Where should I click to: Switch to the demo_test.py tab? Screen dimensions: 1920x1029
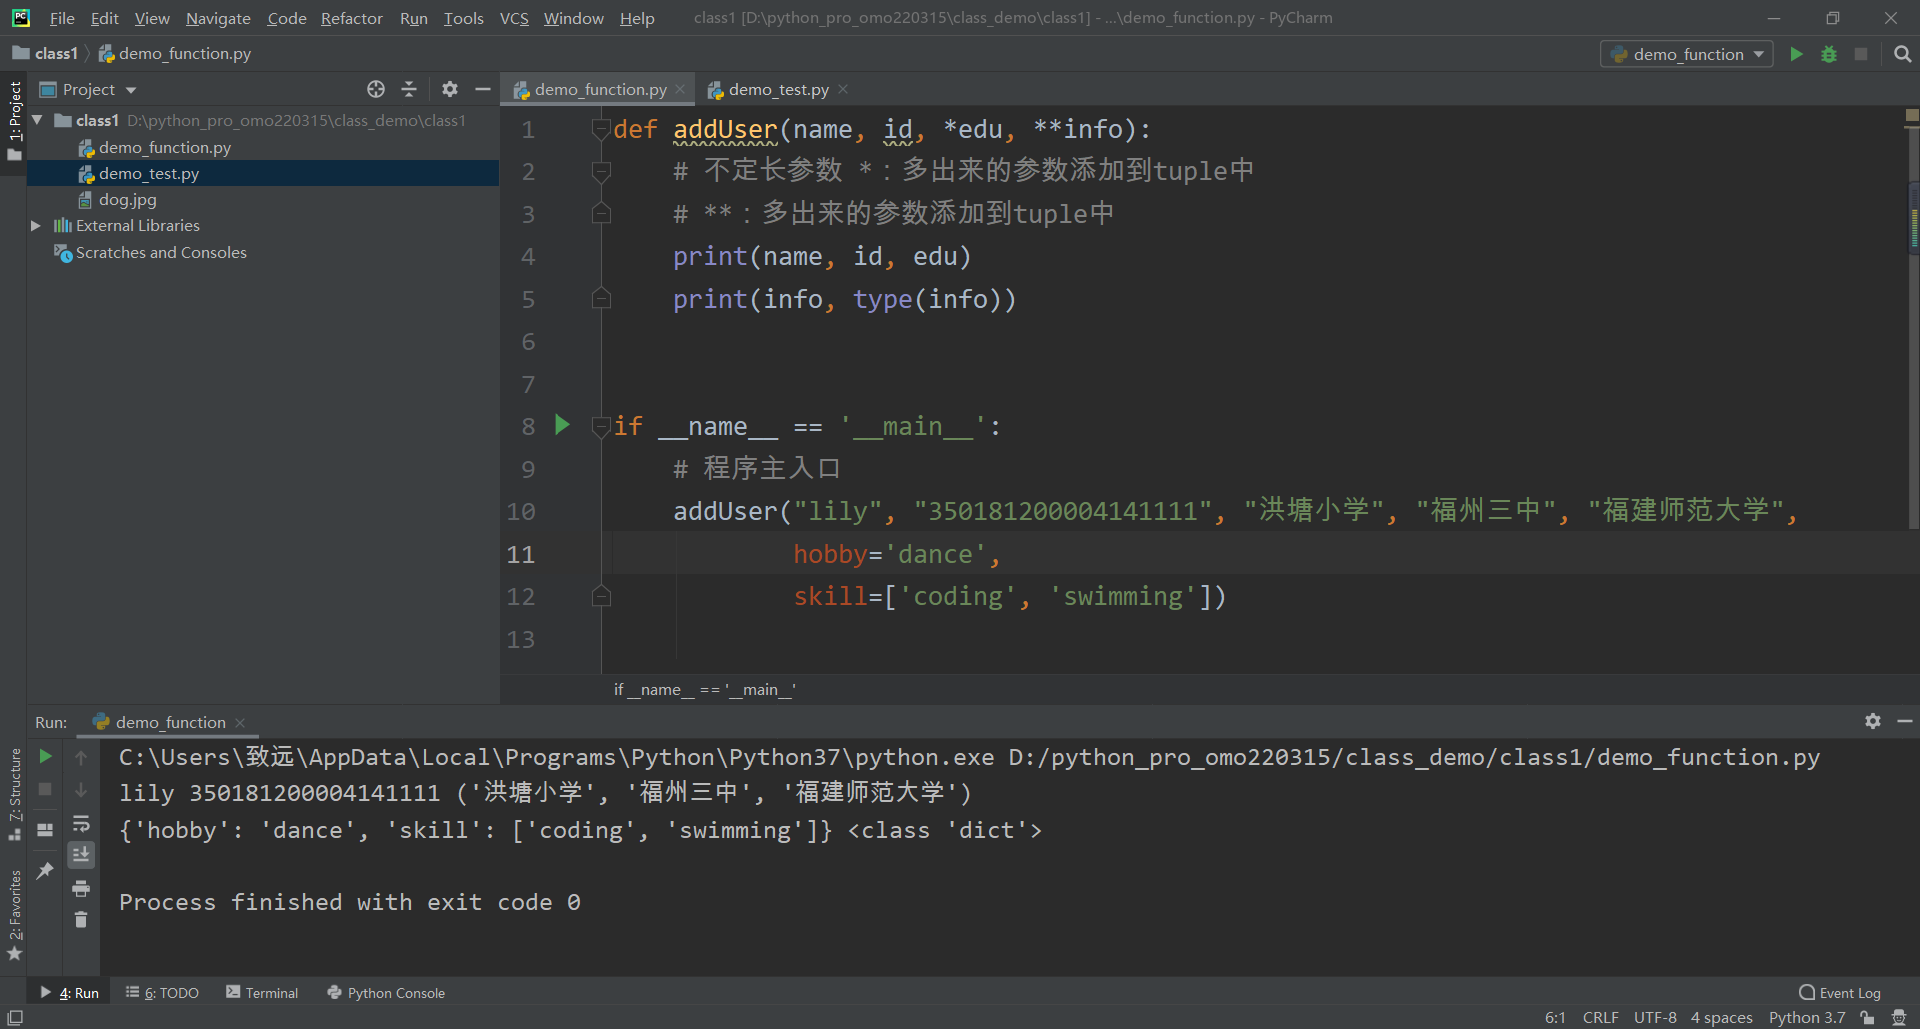[778, 89]
